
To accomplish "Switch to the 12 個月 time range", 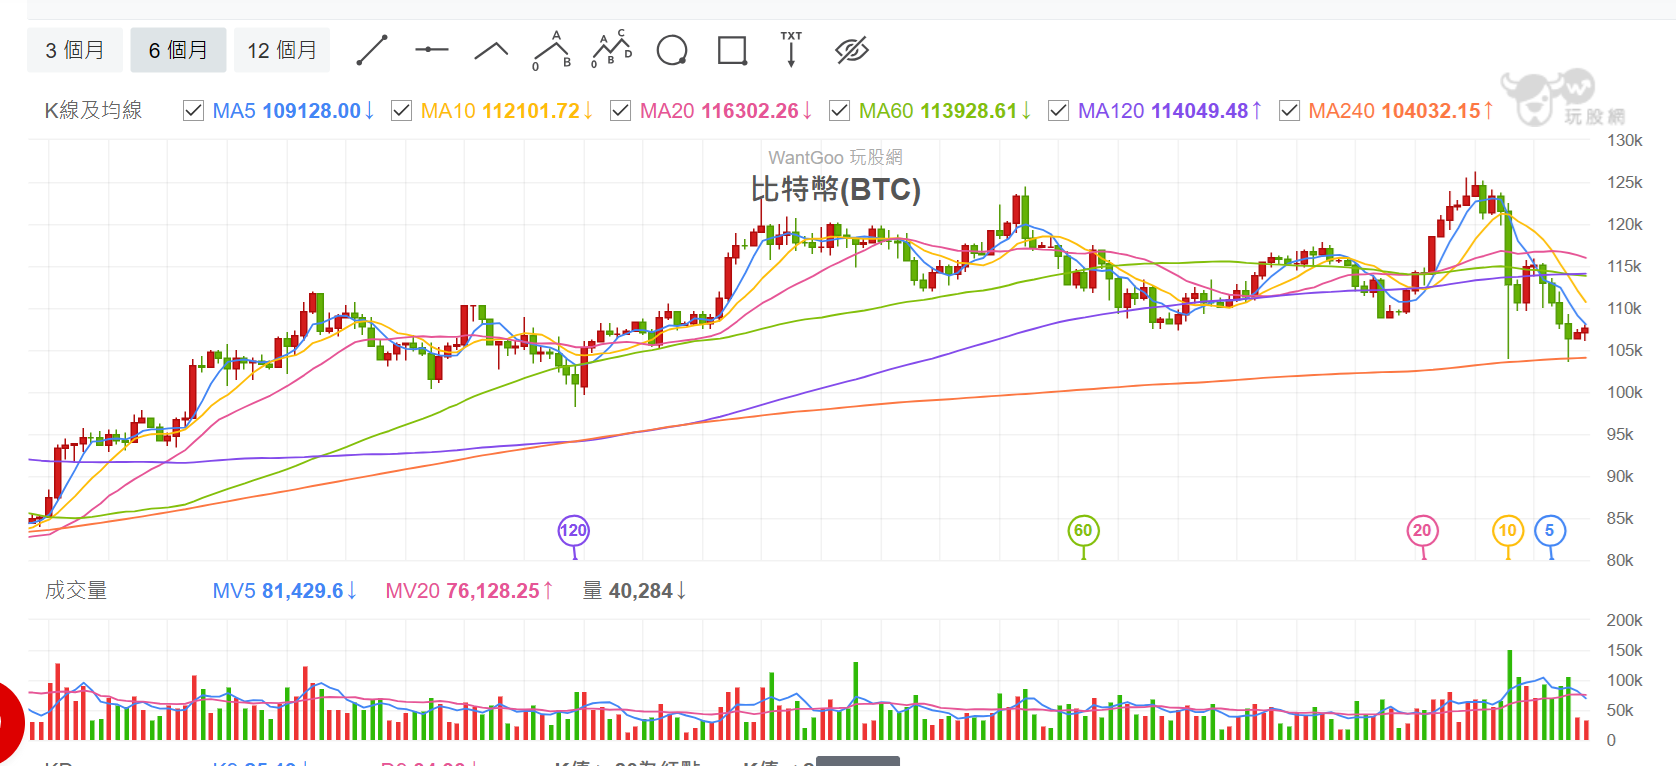I will [282, 50].
